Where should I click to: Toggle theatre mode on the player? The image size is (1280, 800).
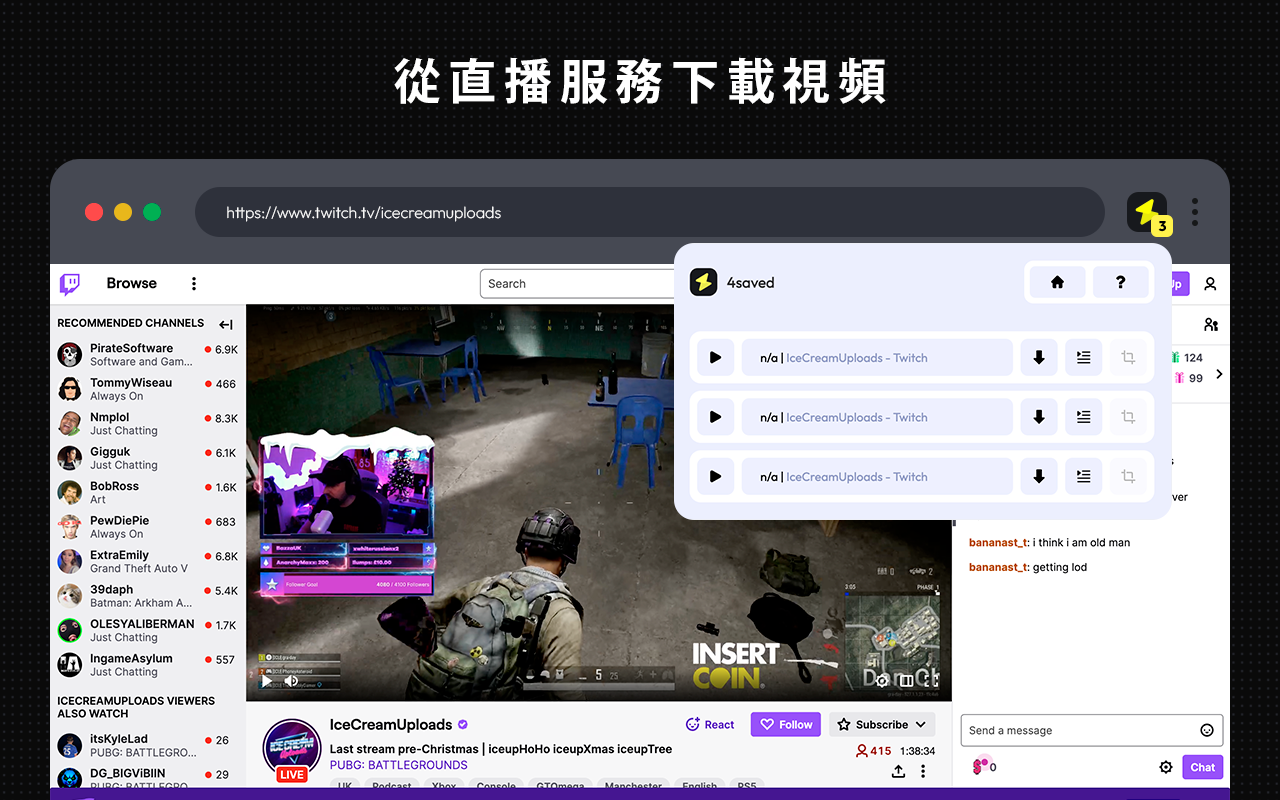906,680
